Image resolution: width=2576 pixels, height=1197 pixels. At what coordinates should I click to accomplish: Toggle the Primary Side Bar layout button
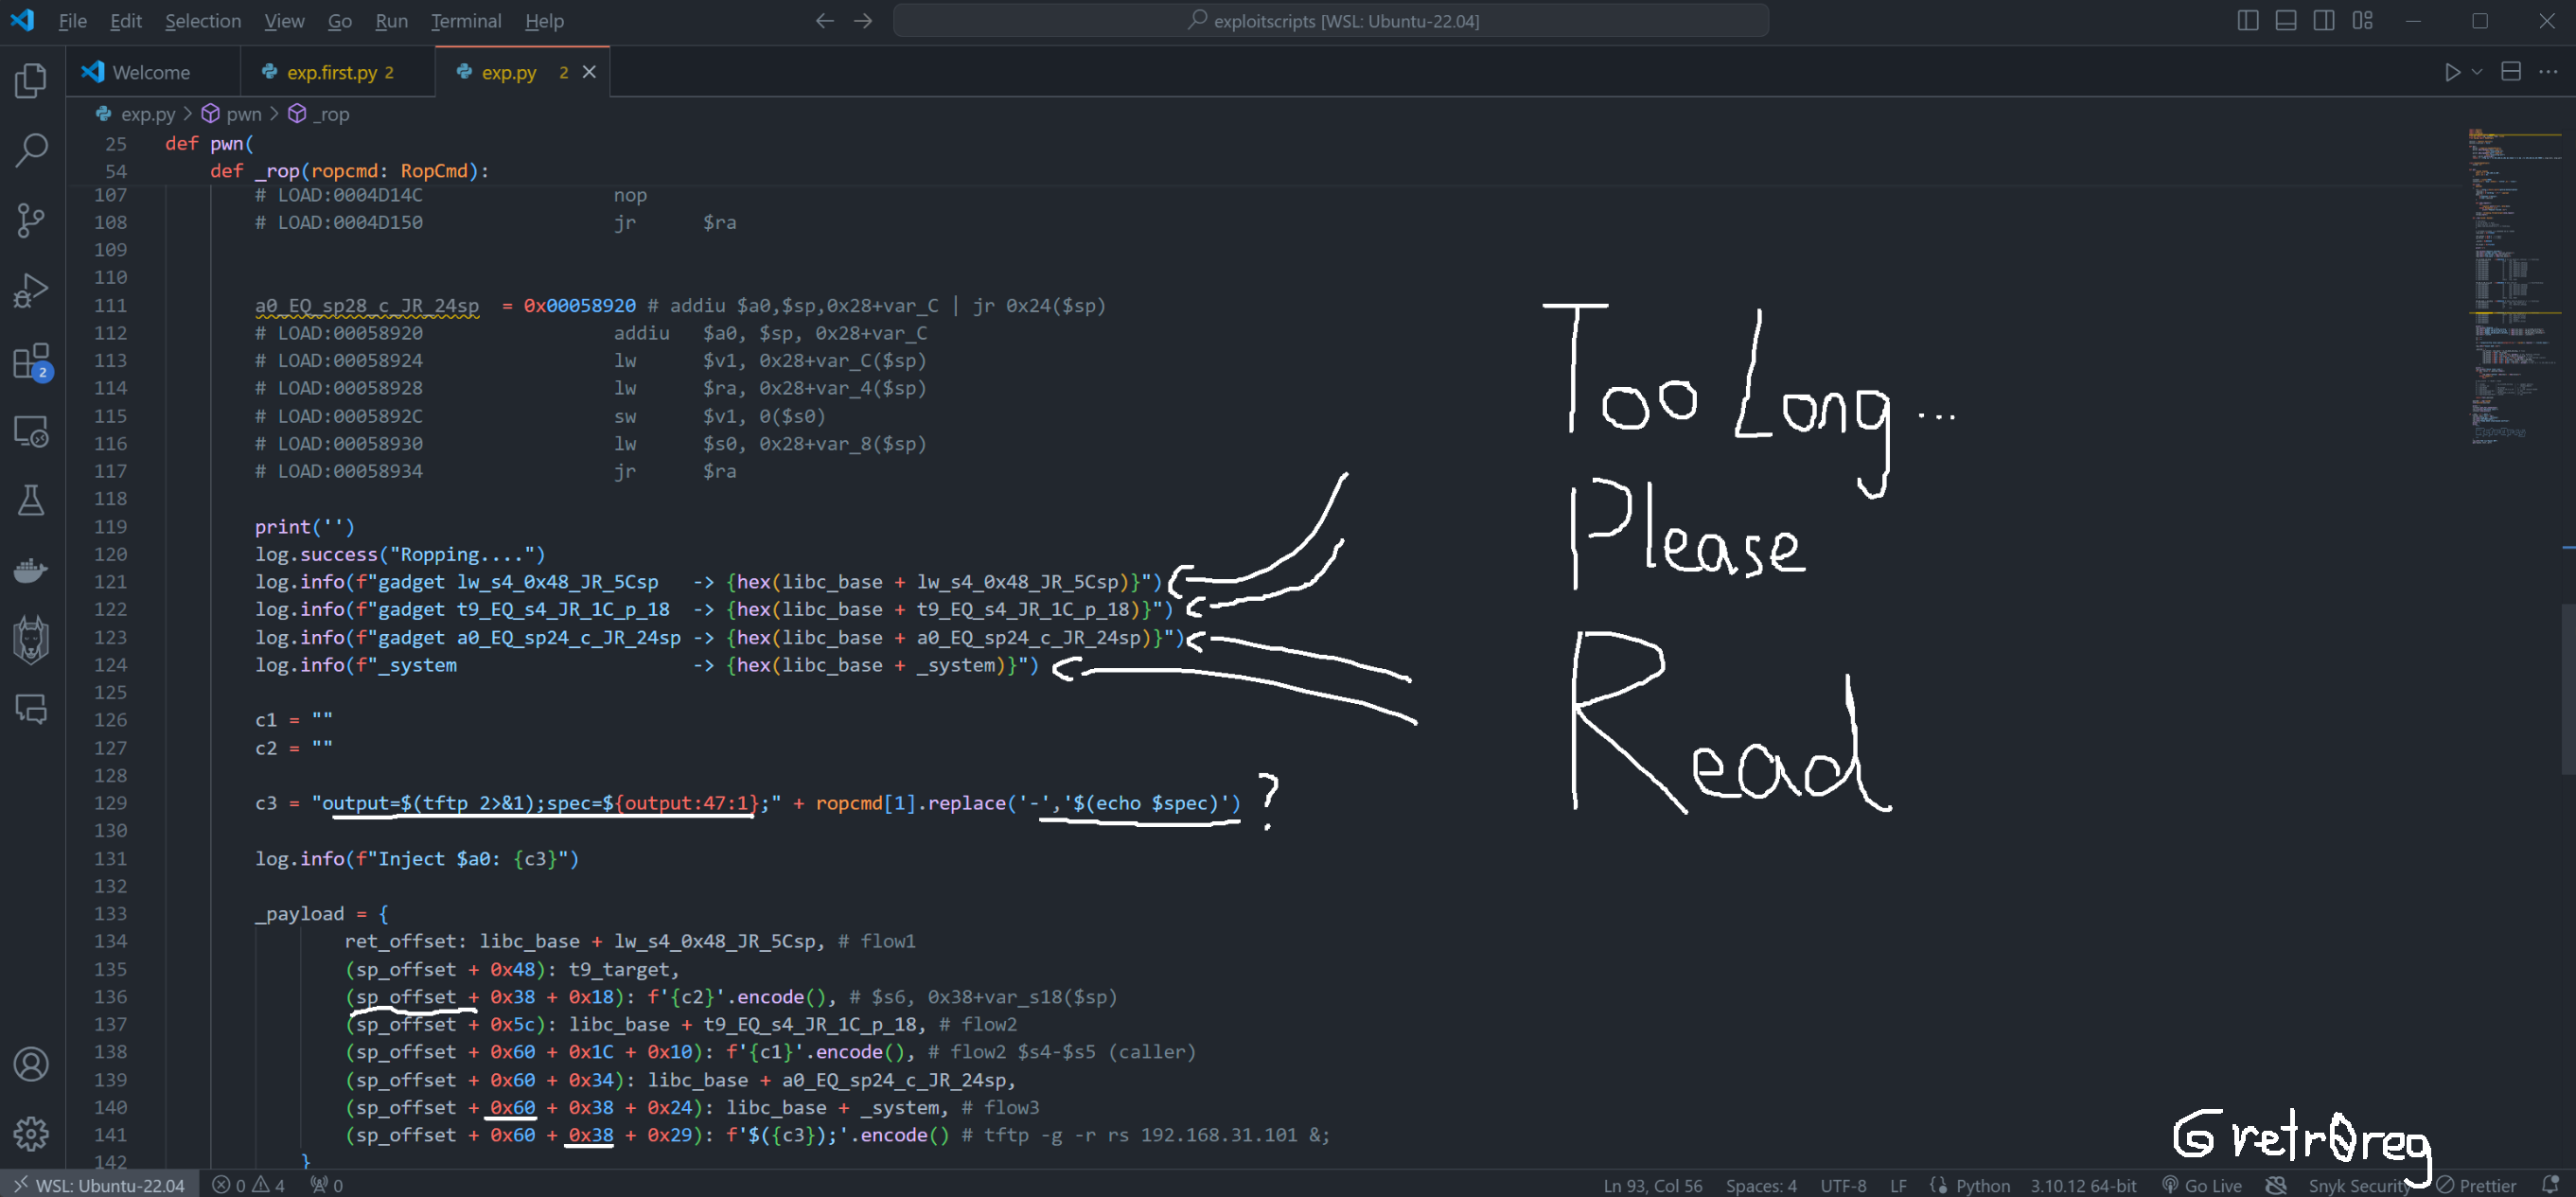click(2247, 21)
